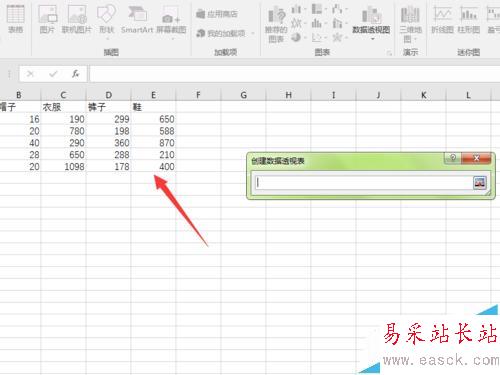Select cell containing 210

153,155
